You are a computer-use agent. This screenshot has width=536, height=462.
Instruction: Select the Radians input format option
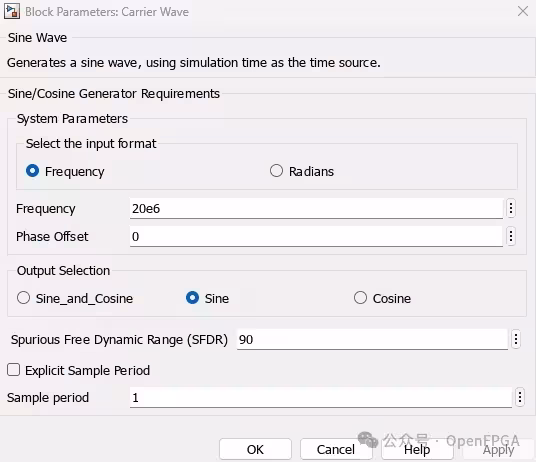coord(276,171)
